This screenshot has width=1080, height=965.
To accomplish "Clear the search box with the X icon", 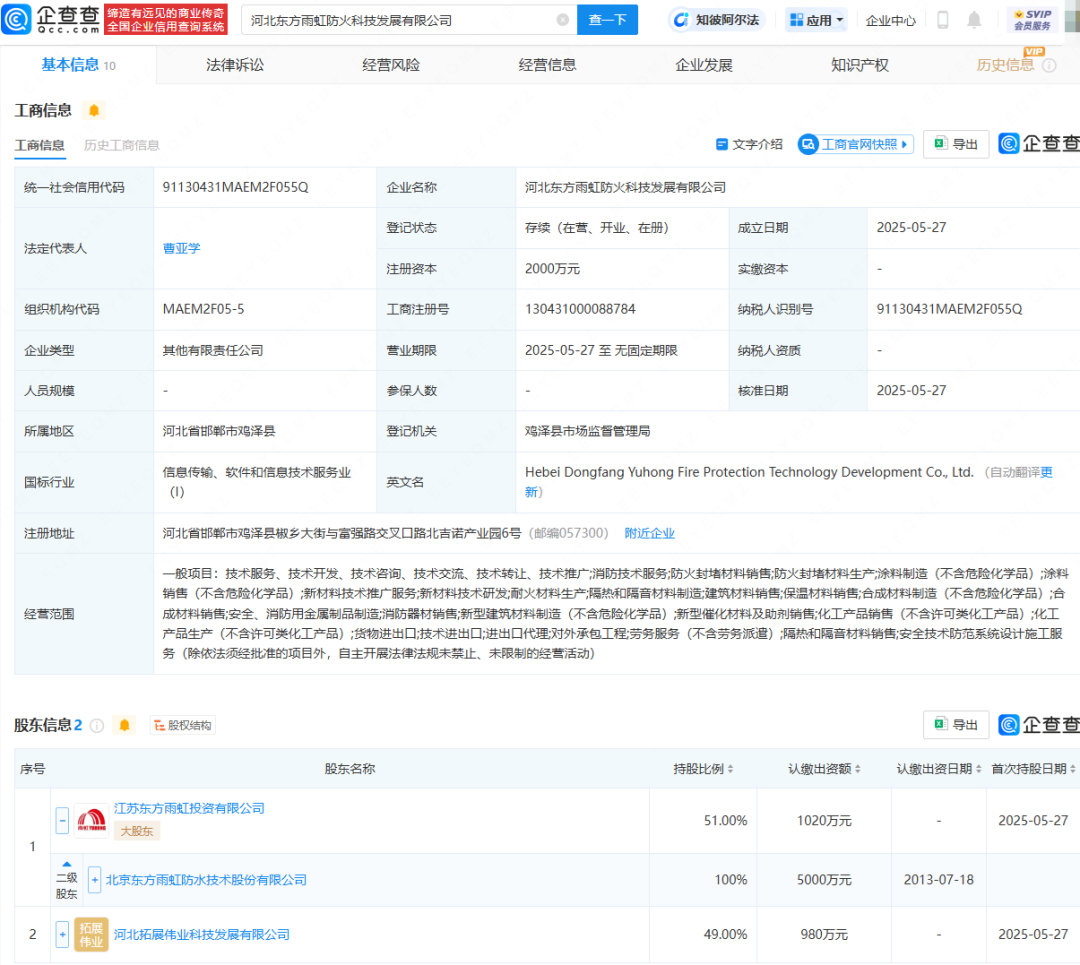I will (563, 20).
